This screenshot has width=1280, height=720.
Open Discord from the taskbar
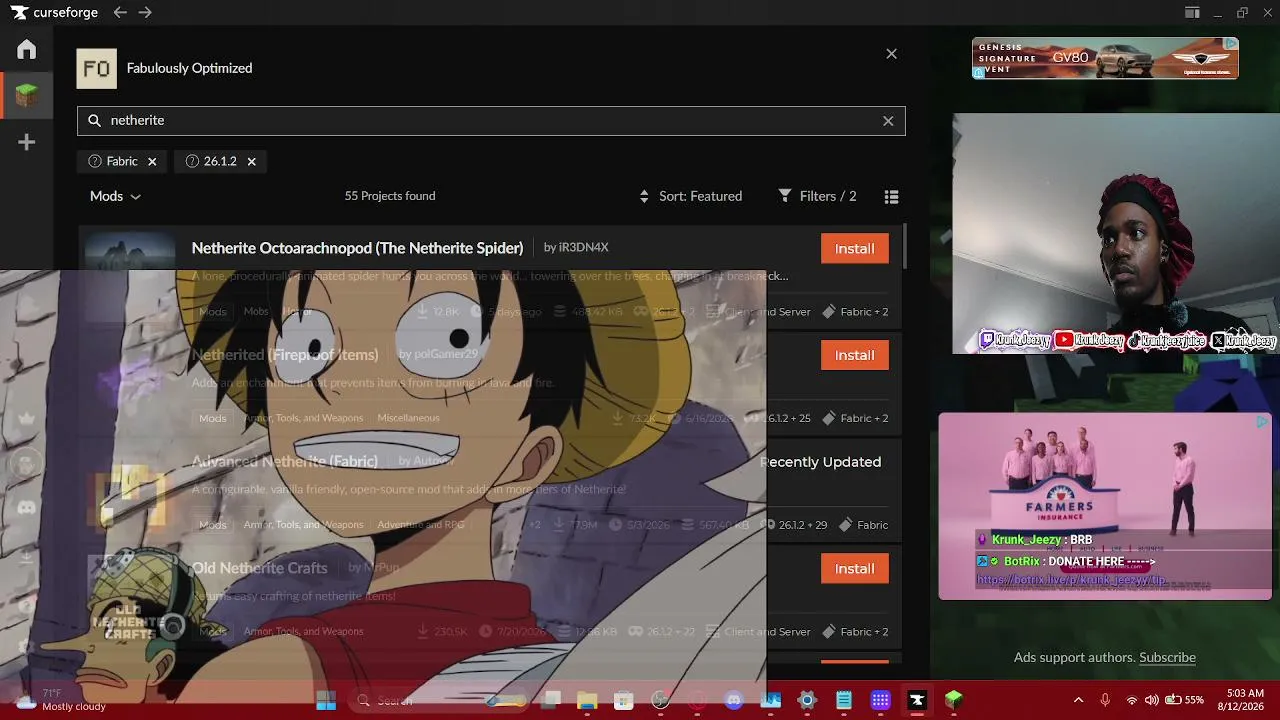[x=733, y=700]
